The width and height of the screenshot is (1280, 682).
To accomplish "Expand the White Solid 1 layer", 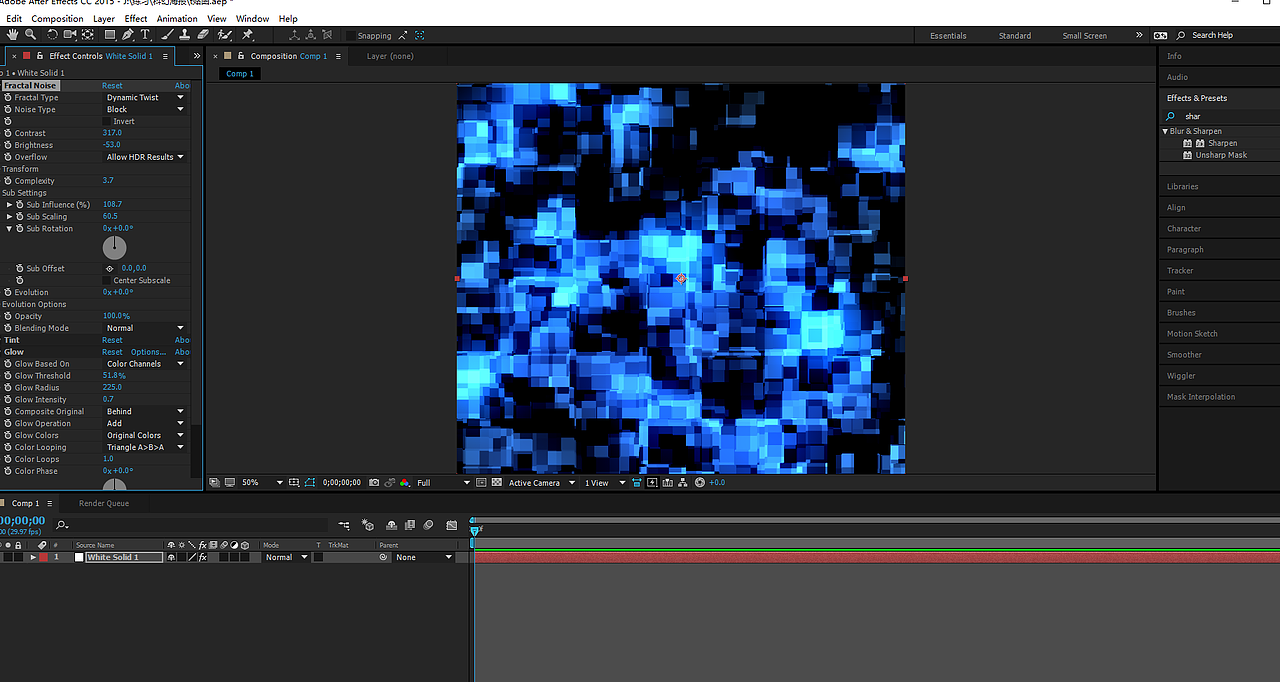I will 33,557.
